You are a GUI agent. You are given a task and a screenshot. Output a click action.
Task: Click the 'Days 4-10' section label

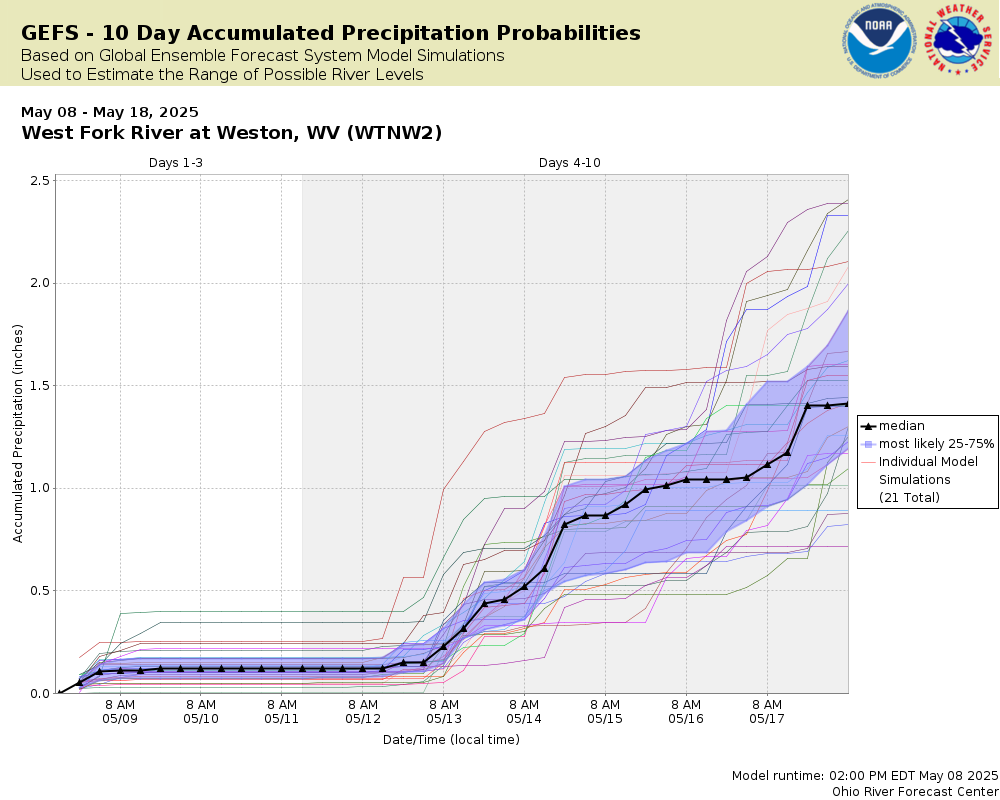570,163
